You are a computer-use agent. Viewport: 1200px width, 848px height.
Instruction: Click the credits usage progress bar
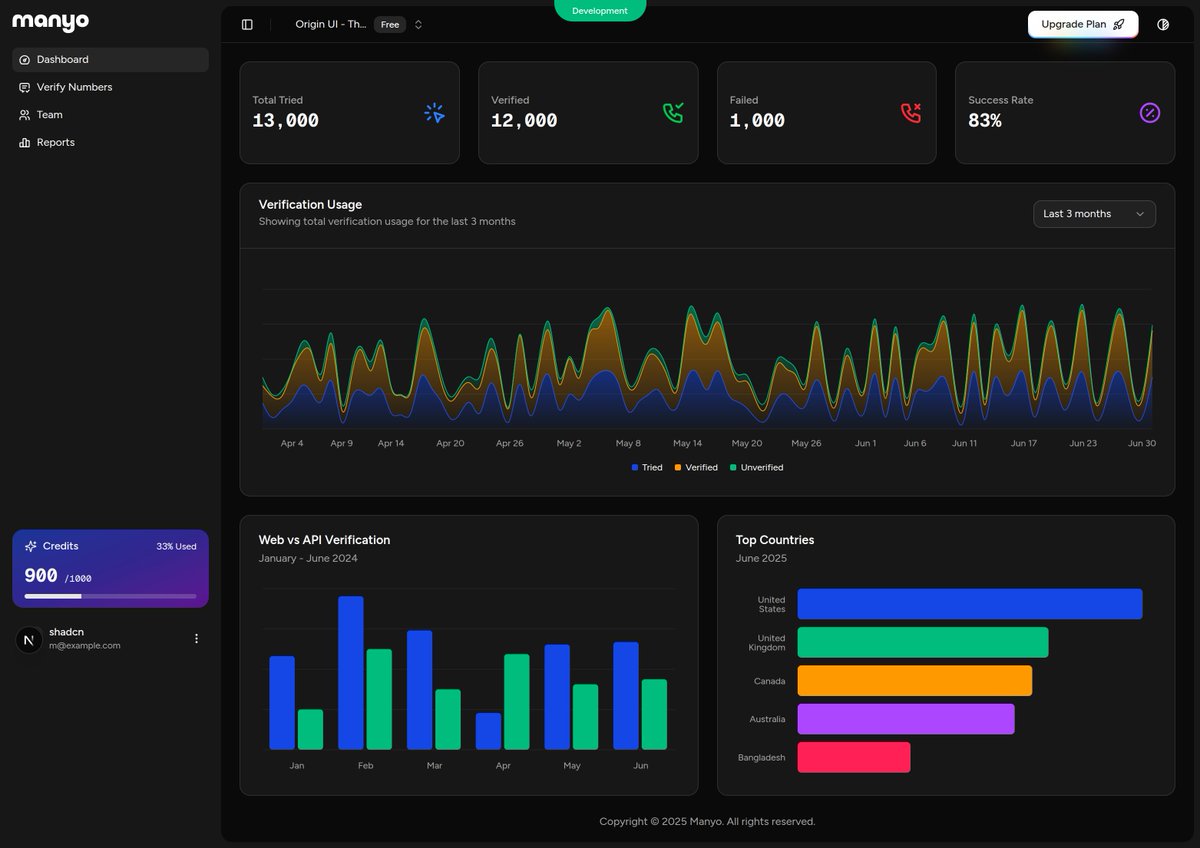[x=110, y=596]
